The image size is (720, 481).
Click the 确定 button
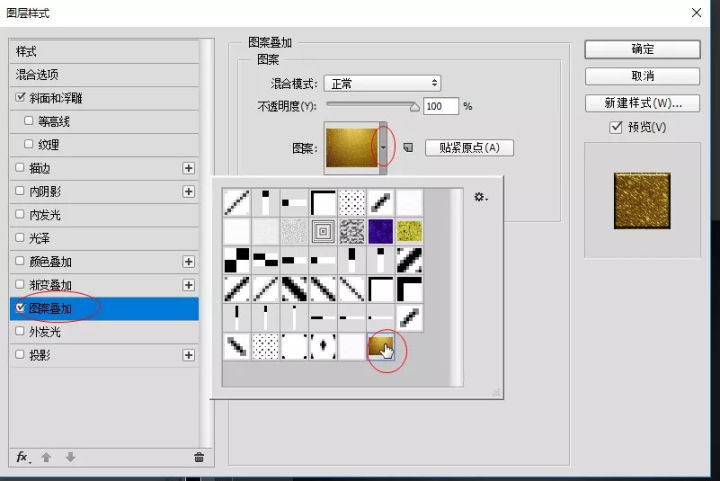642,49
